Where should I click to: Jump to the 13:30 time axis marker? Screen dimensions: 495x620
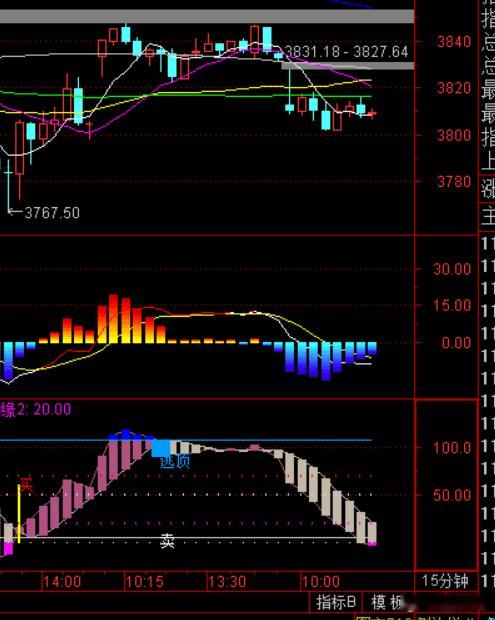point(227,582)
